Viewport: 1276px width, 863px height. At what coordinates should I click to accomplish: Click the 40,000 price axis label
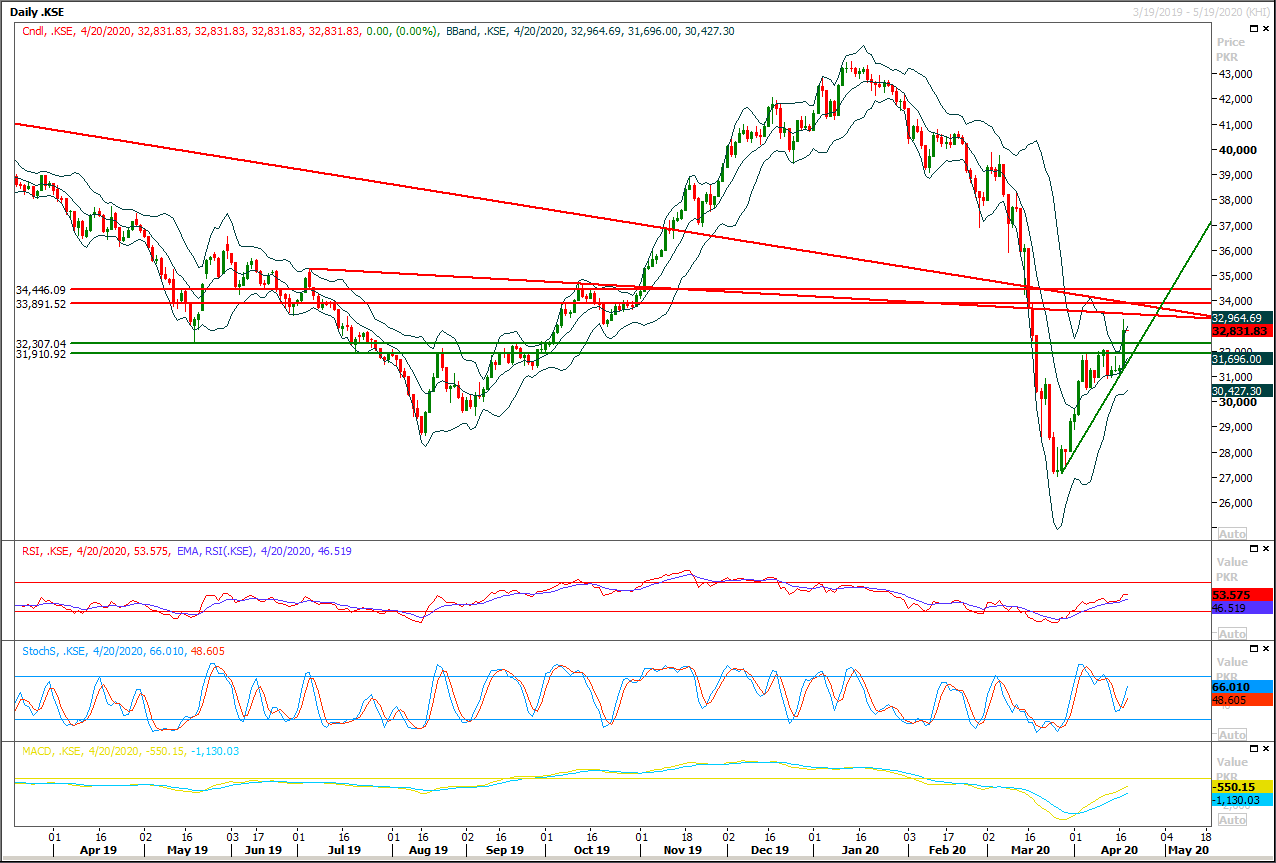1237,150
